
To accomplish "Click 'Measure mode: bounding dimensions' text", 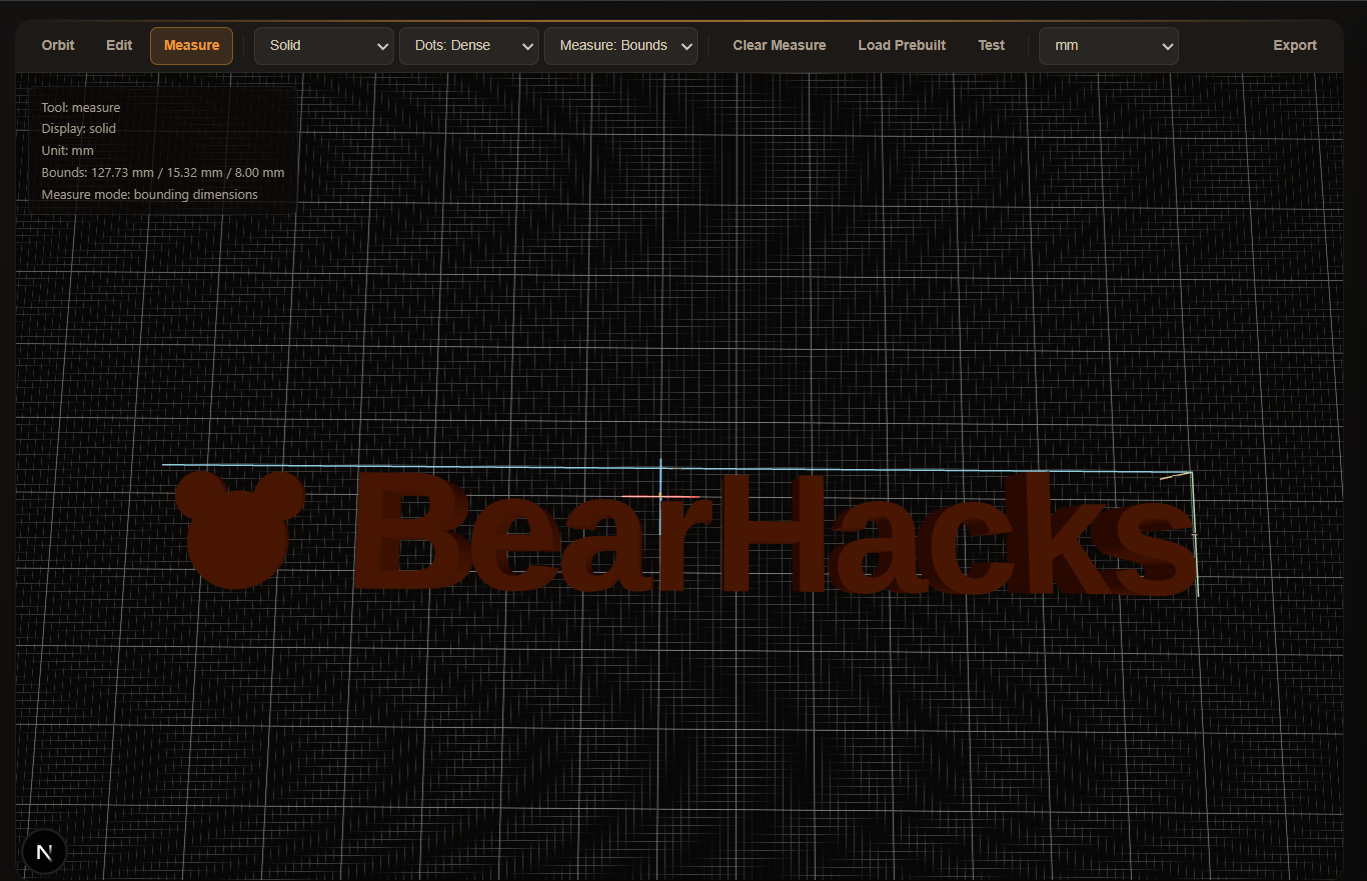I will (x=150, y=194).
